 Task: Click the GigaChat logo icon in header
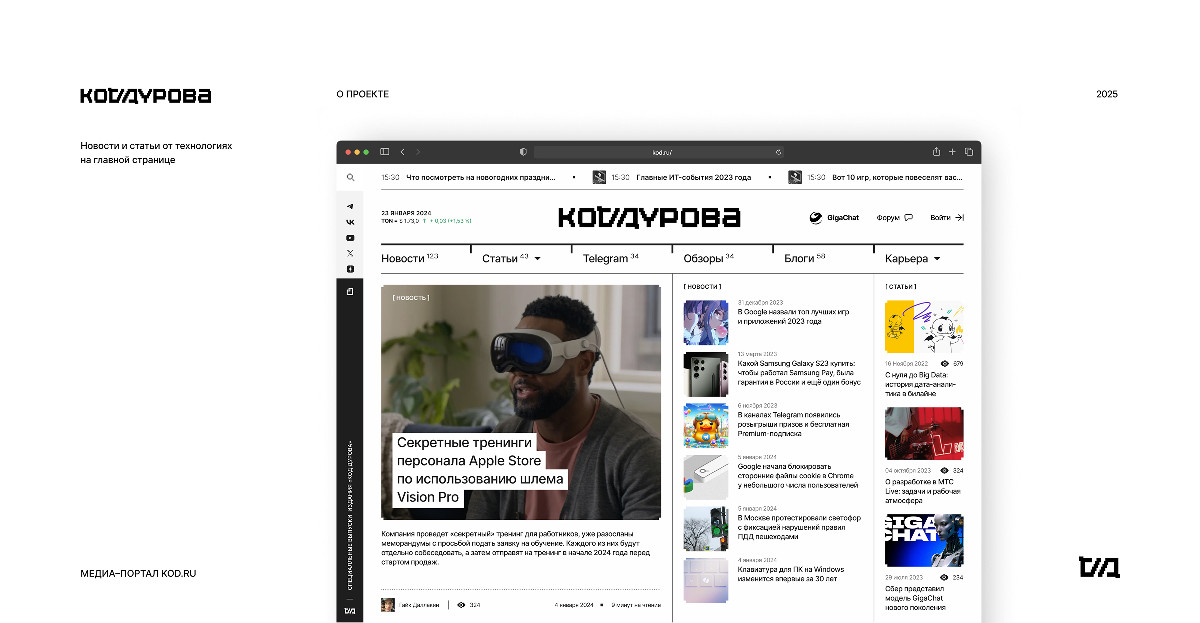816,217
